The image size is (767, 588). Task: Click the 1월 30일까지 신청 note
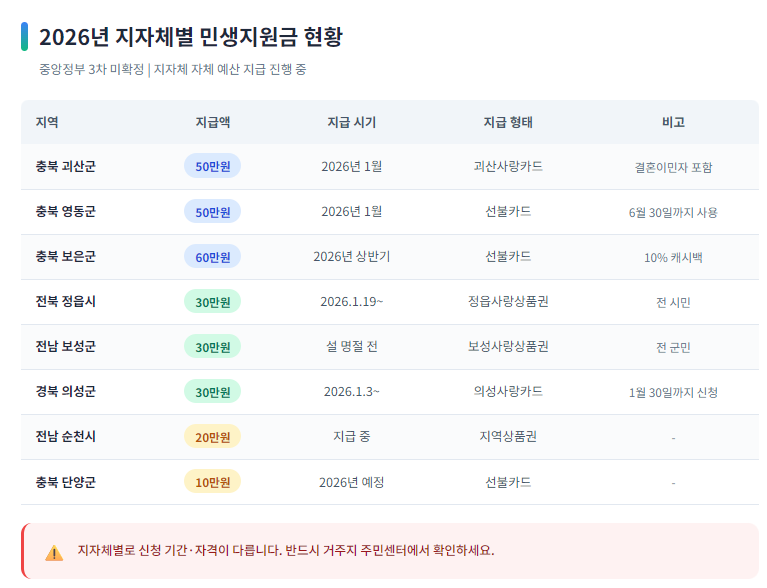[x=673, y=392]
